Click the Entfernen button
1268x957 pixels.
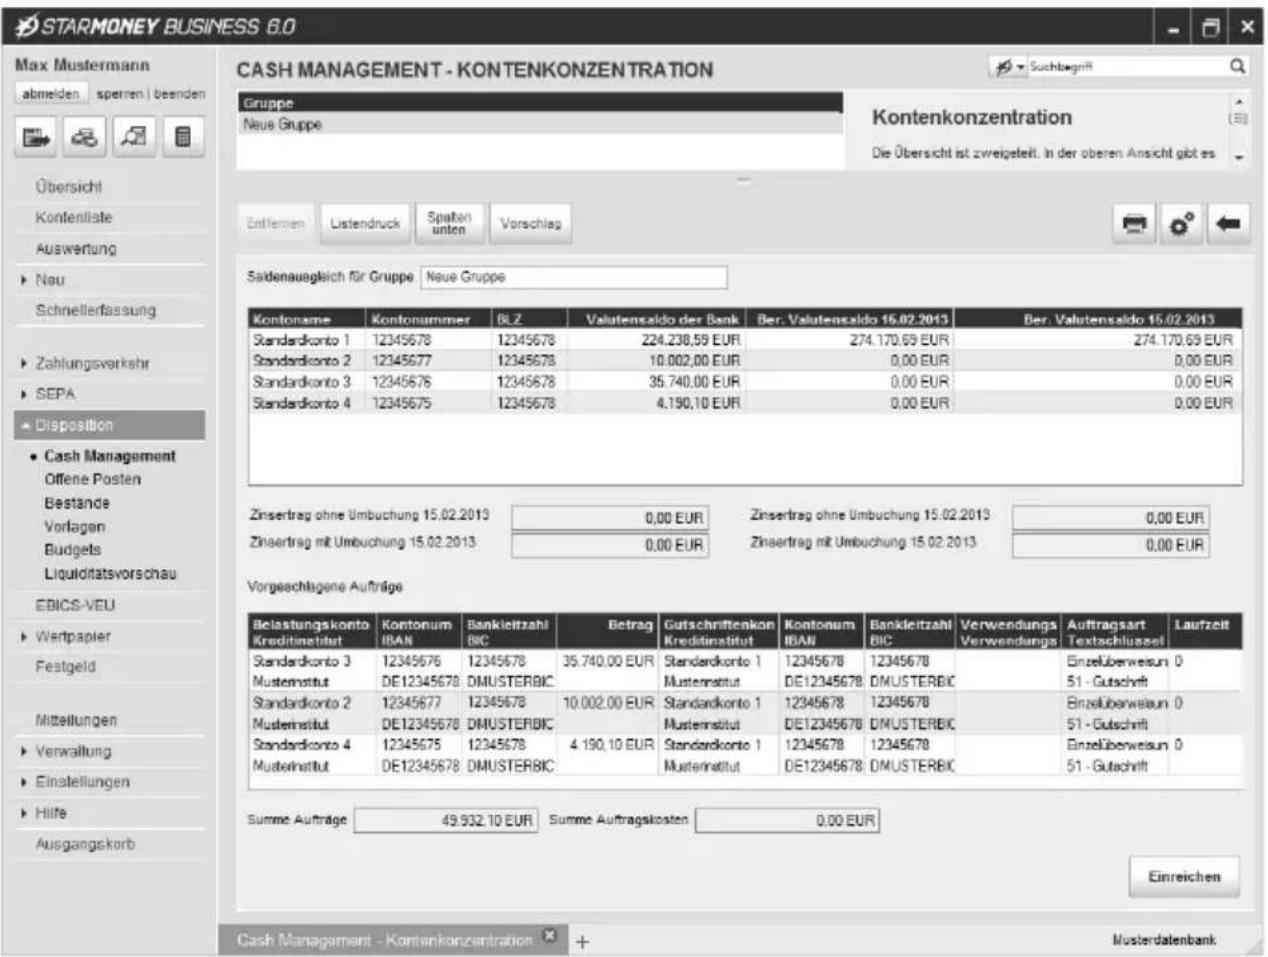(x=275, y=224)
